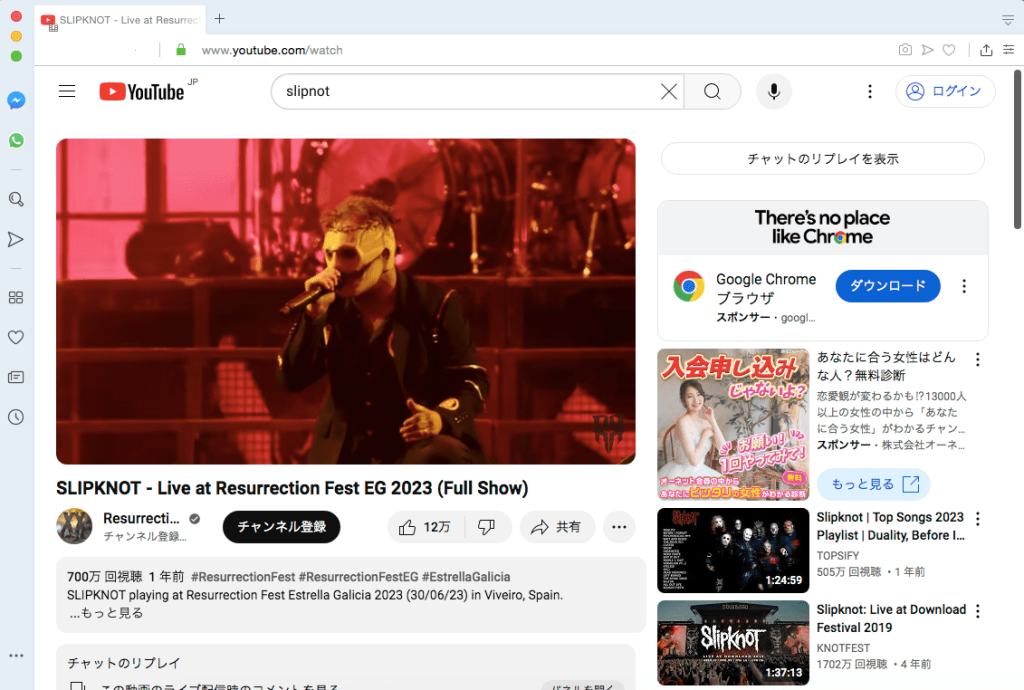1024x690 pixels.
Task: Like the video showing 12万
Action: tap(425, 527)
